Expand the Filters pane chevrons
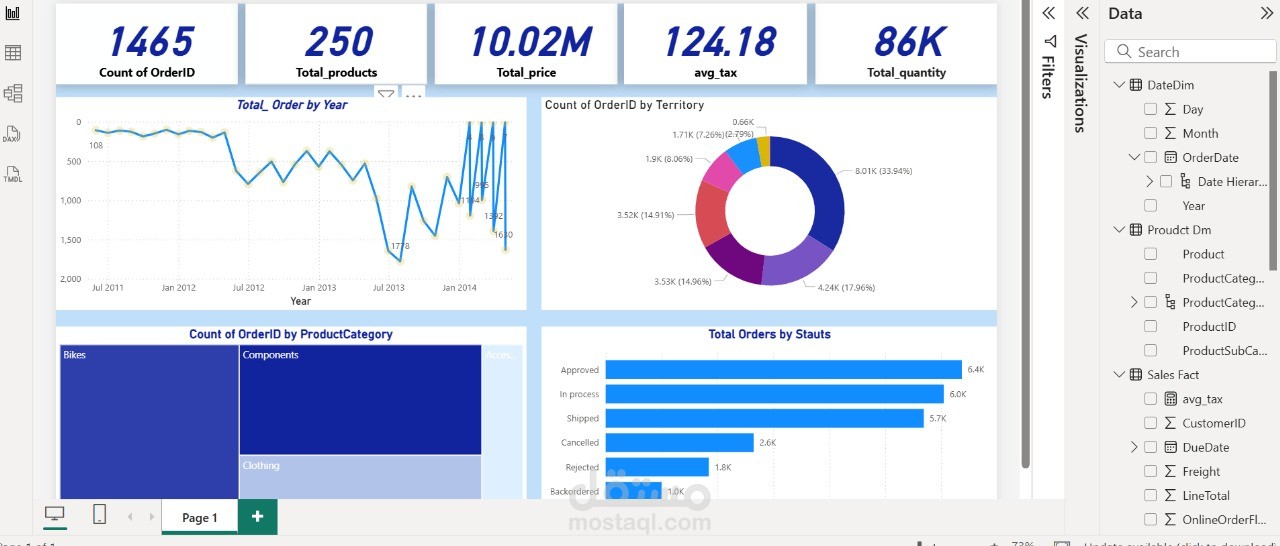The image size is (1280, 546). click(x=1048, y=13)
